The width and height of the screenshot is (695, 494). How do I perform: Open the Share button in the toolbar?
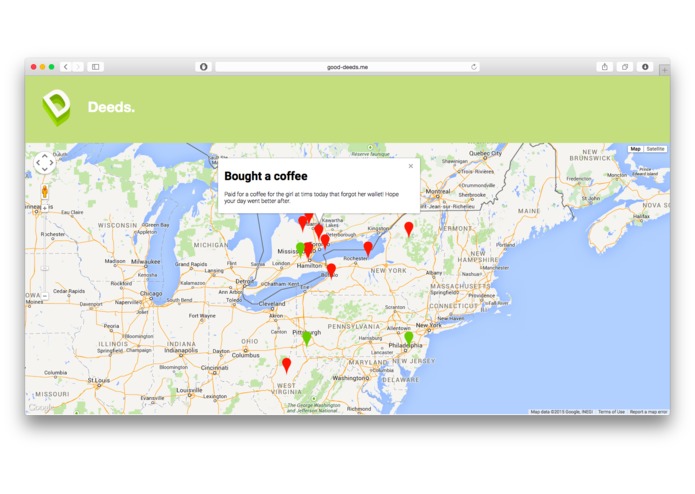coord(605,67)
